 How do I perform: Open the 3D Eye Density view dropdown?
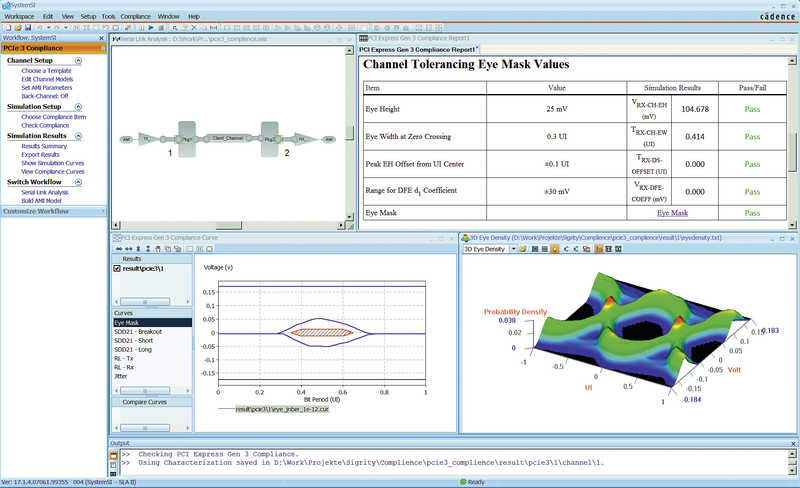click(x=513, y=249)
